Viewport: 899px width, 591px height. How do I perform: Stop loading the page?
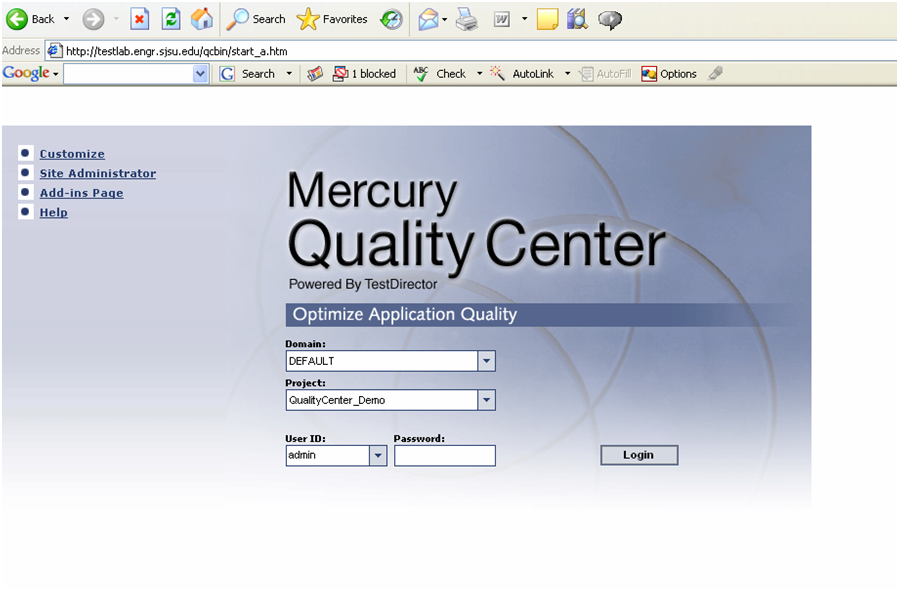click(139, 19)
